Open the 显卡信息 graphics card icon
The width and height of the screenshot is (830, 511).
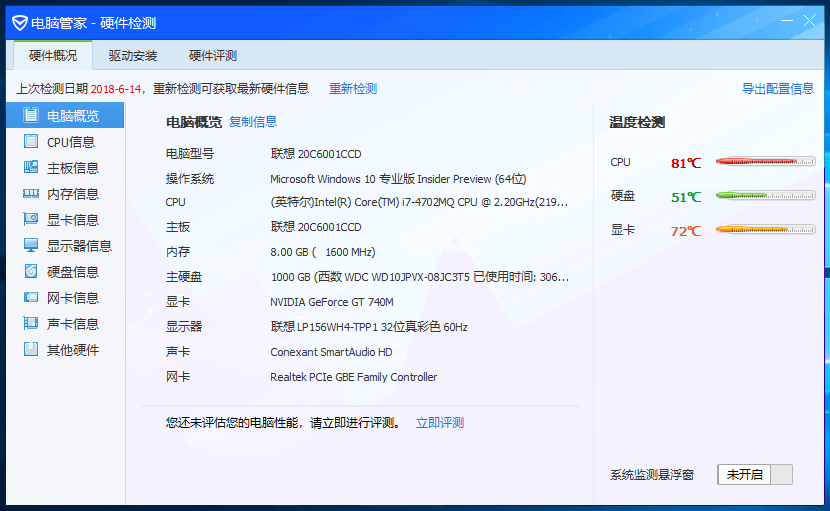pyautogui.click(x=31, y=219)
